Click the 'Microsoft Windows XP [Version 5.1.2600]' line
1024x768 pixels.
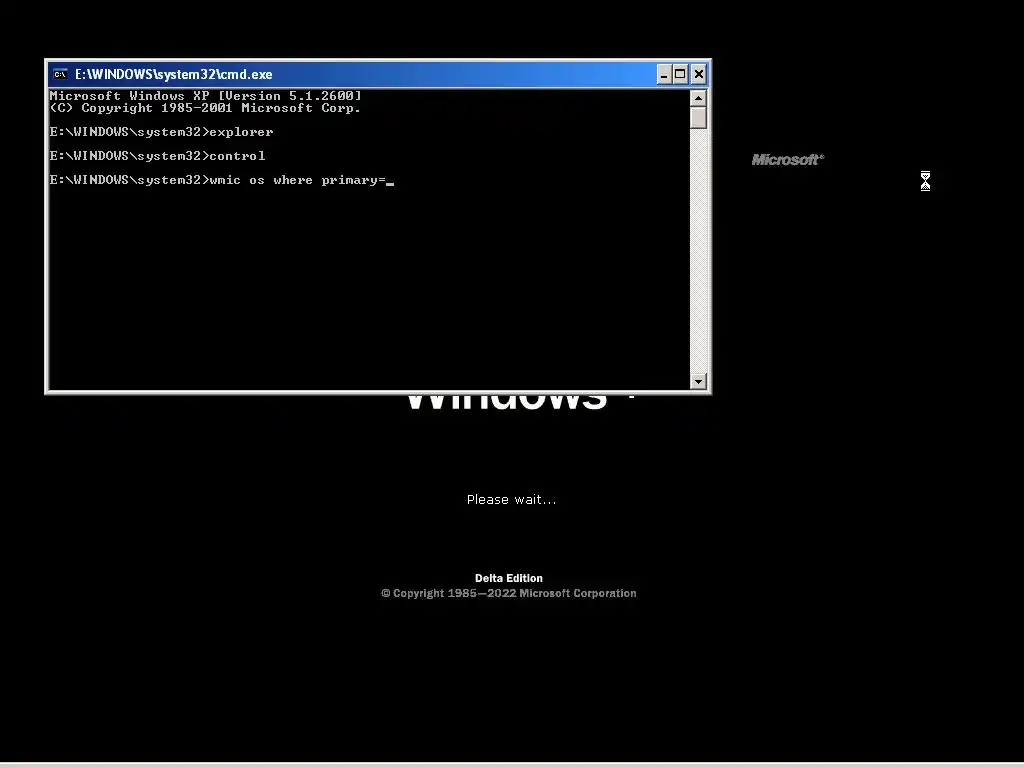point(205,96)
